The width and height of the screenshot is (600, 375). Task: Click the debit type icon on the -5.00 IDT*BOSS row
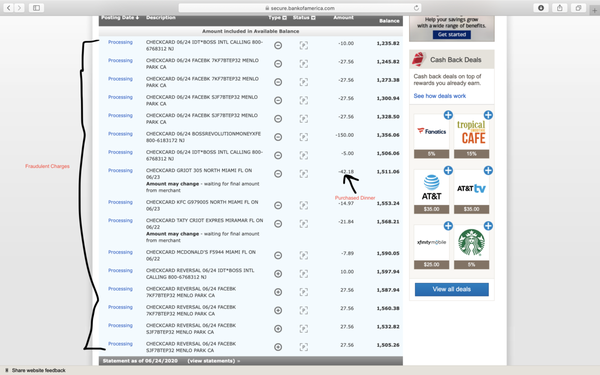point(278,155)
